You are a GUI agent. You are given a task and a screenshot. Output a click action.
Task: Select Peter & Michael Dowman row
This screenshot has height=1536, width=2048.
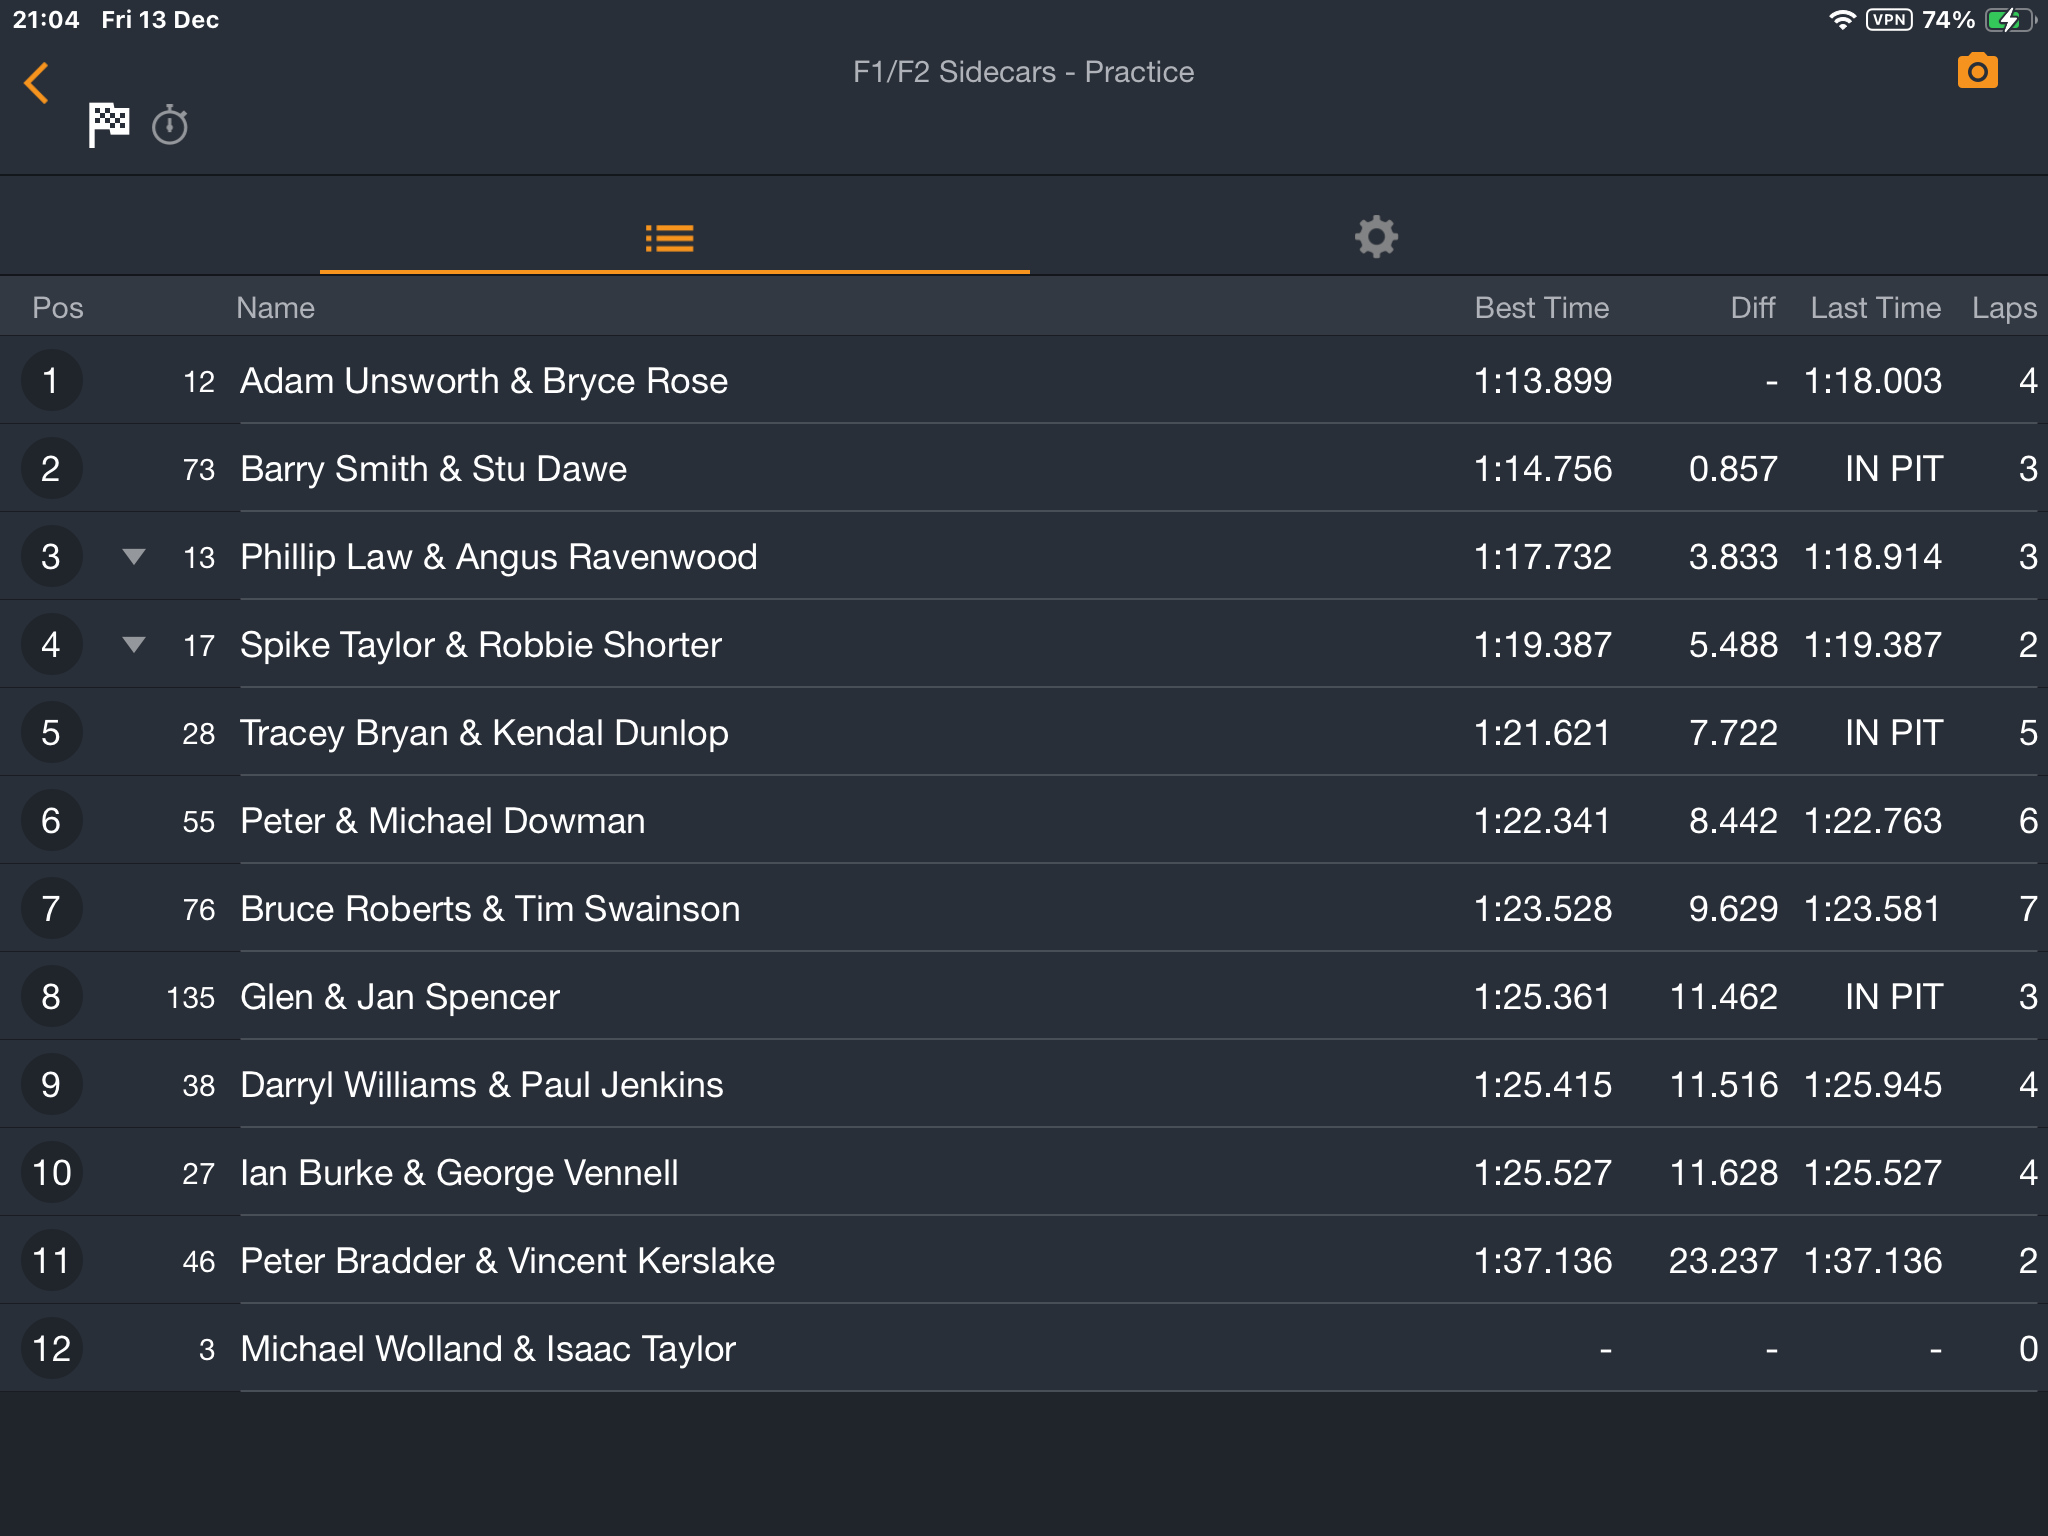(x=1024, y=821)
